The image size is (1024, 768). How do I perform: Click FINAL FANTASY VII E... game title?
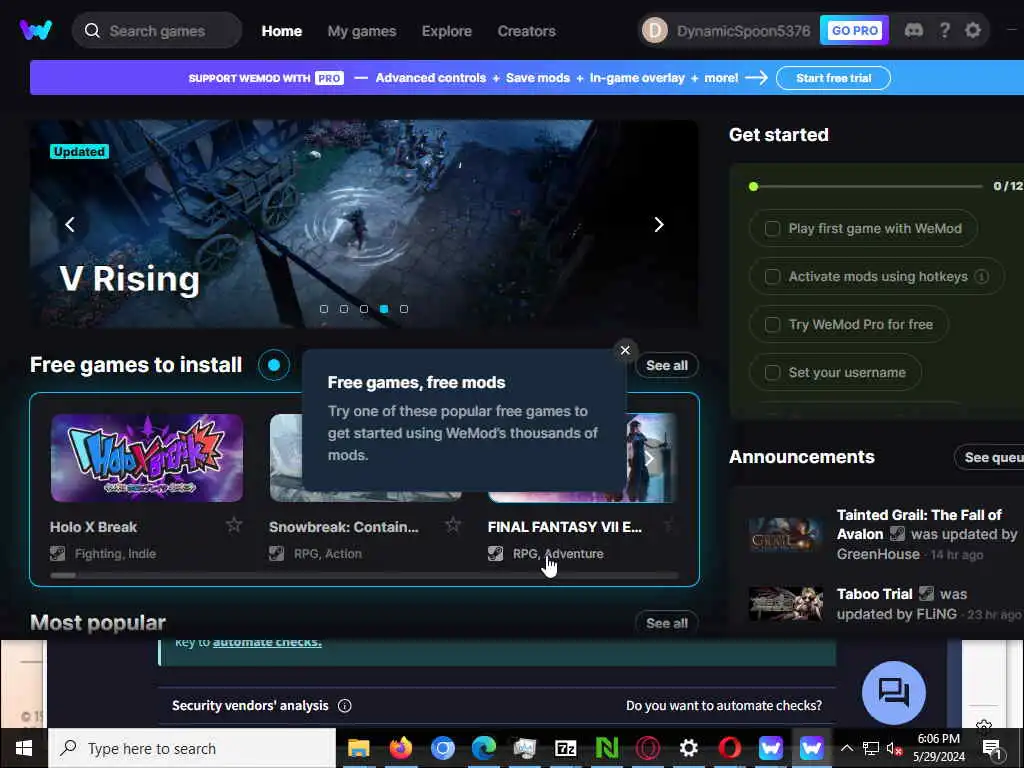[x=564, y=527]
